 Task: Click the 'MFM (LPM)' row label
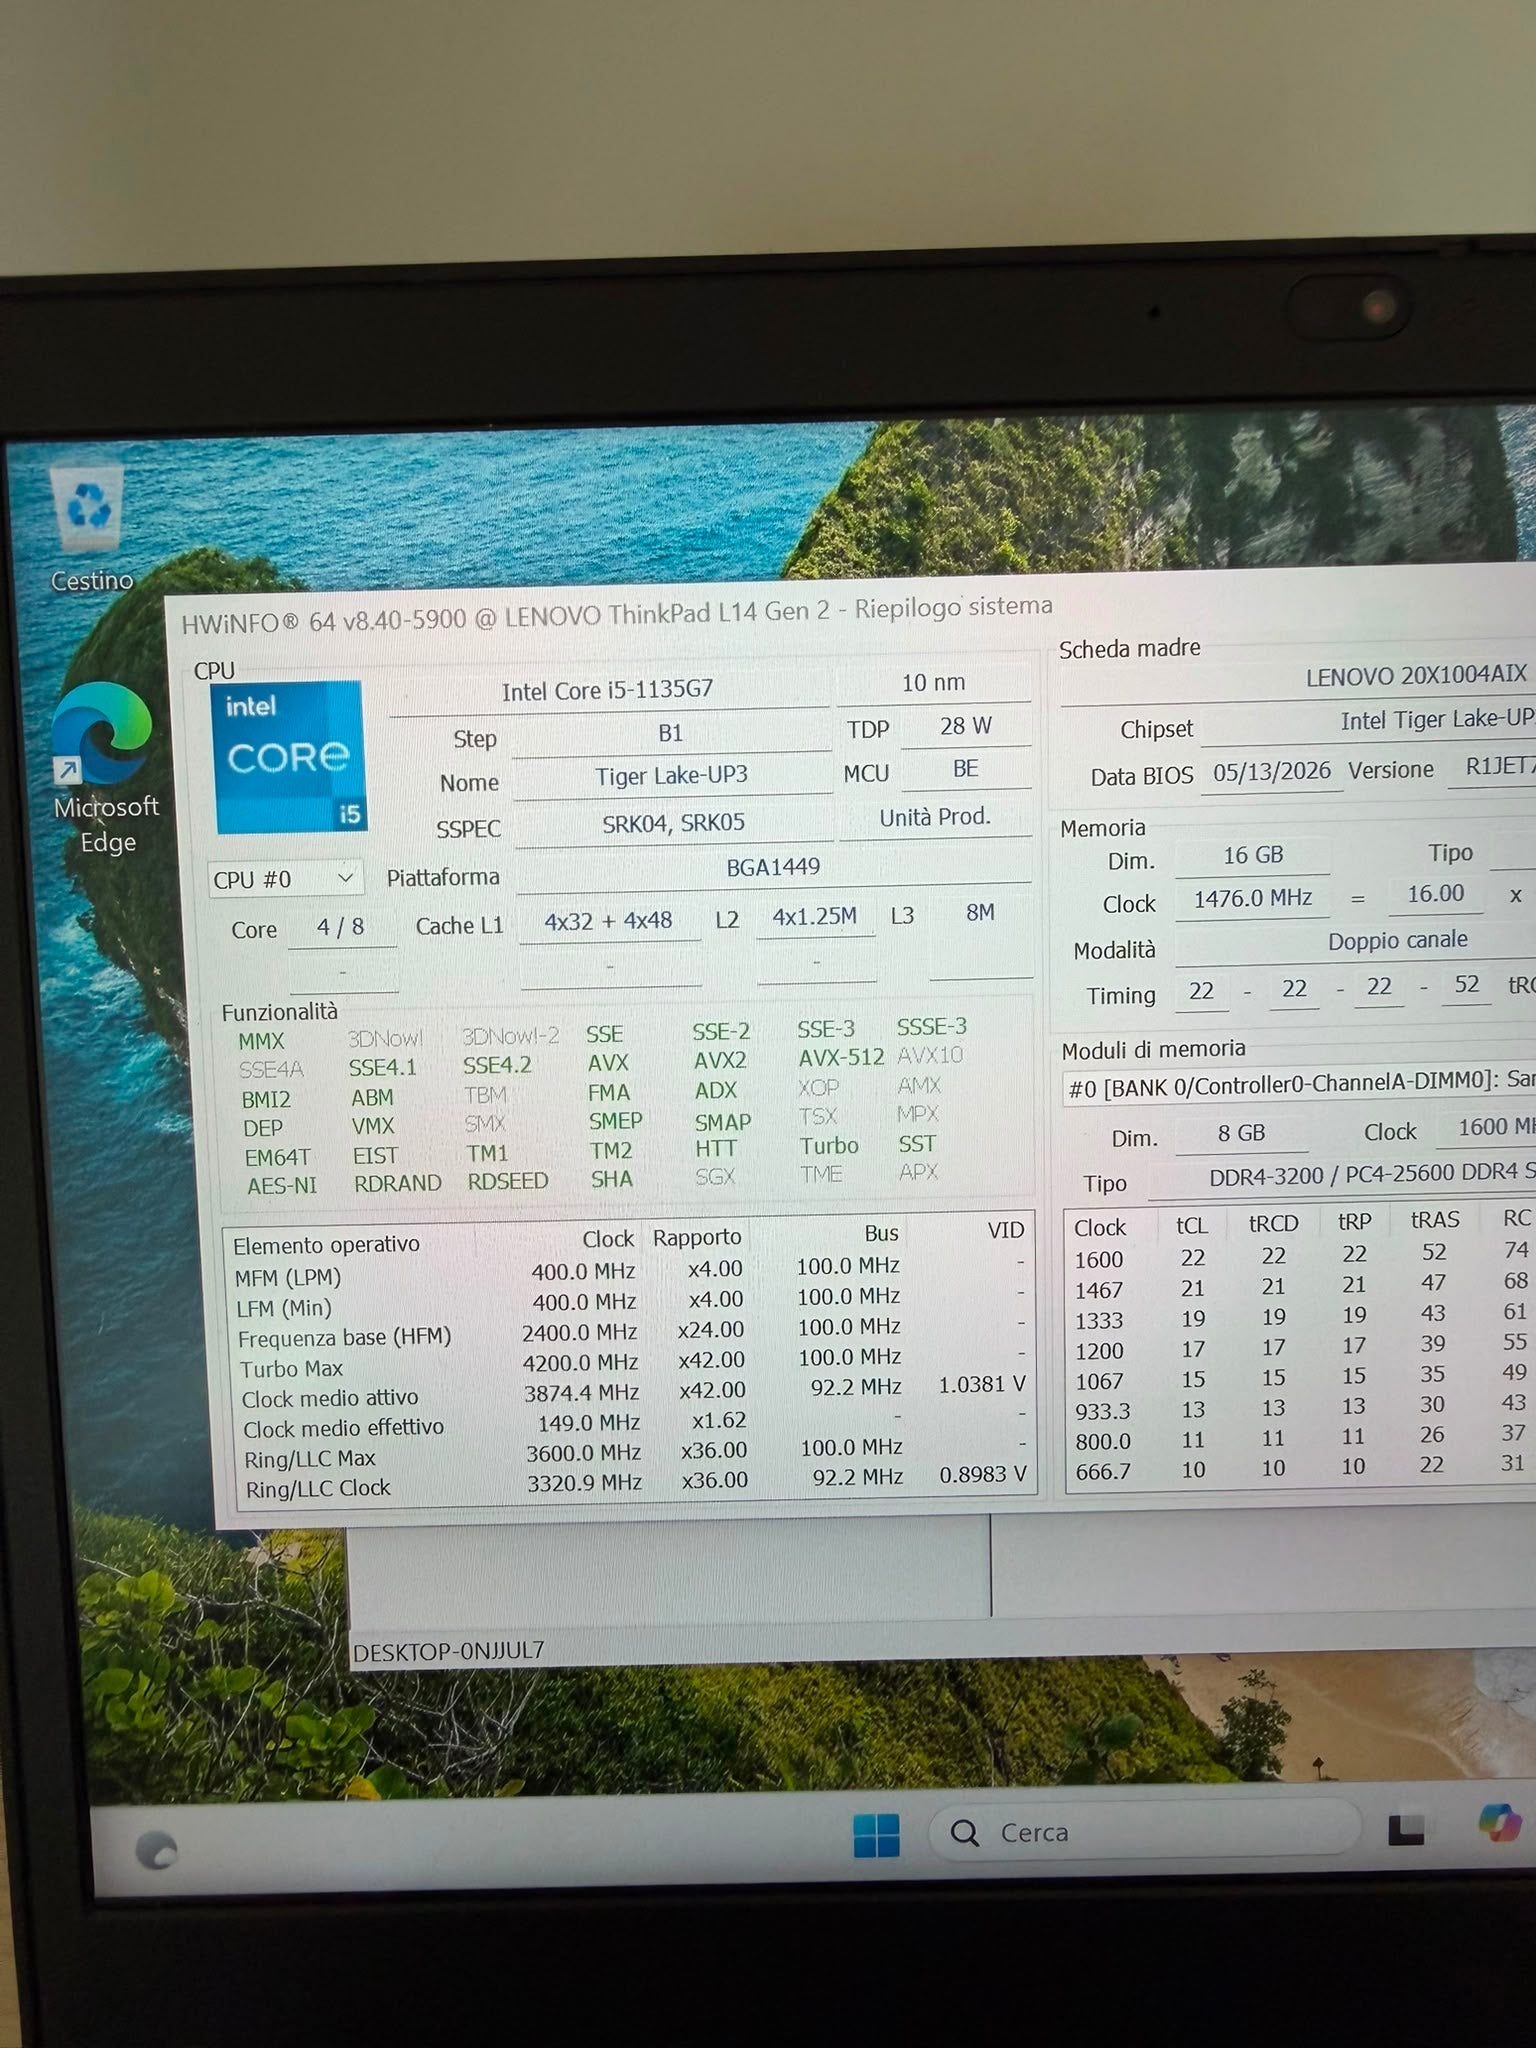[287, 1278]
